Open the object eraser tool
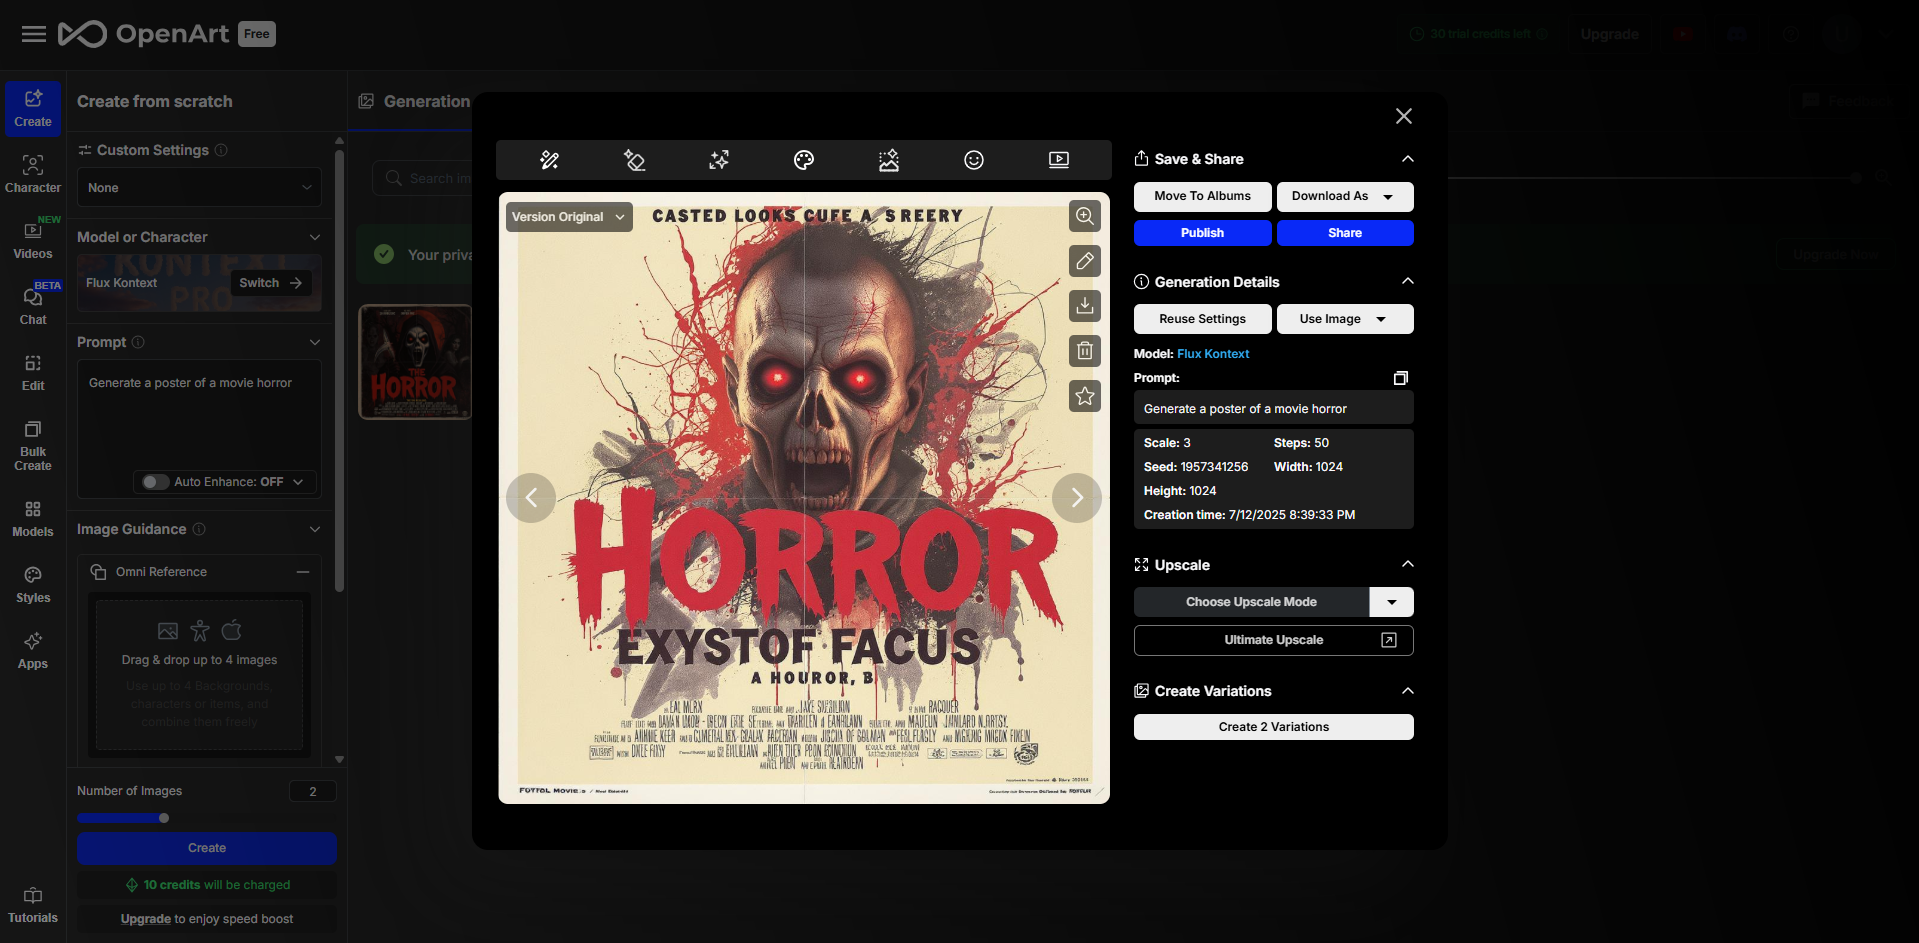The width and height of the screenshot is (1919, 943). click(x=634, y=159)
